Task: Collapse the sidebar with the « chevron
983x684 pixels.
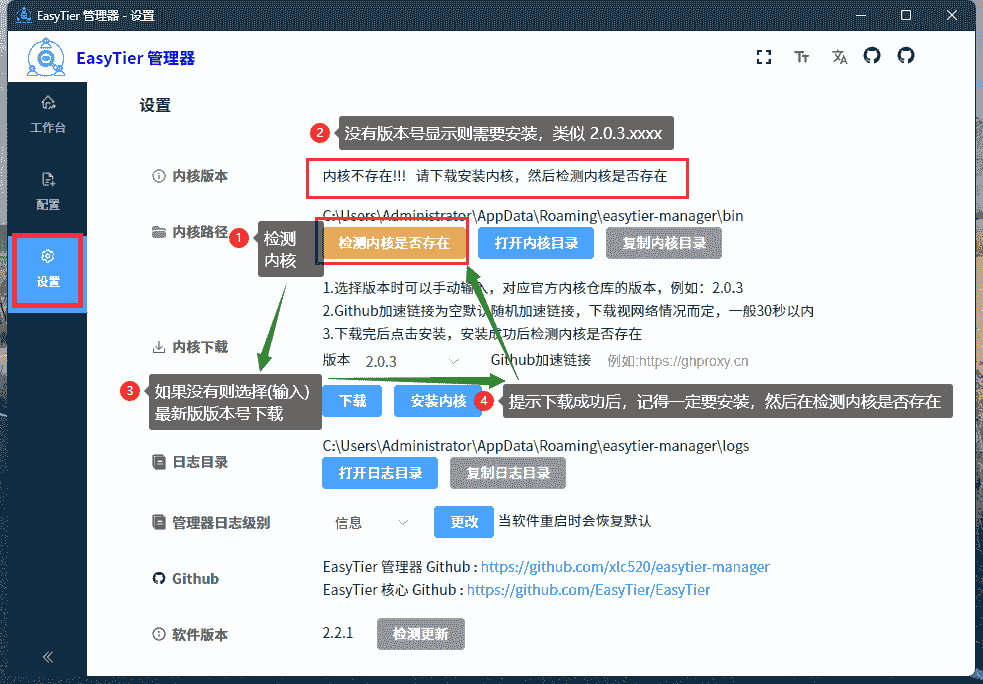Action: click(47, 657)
